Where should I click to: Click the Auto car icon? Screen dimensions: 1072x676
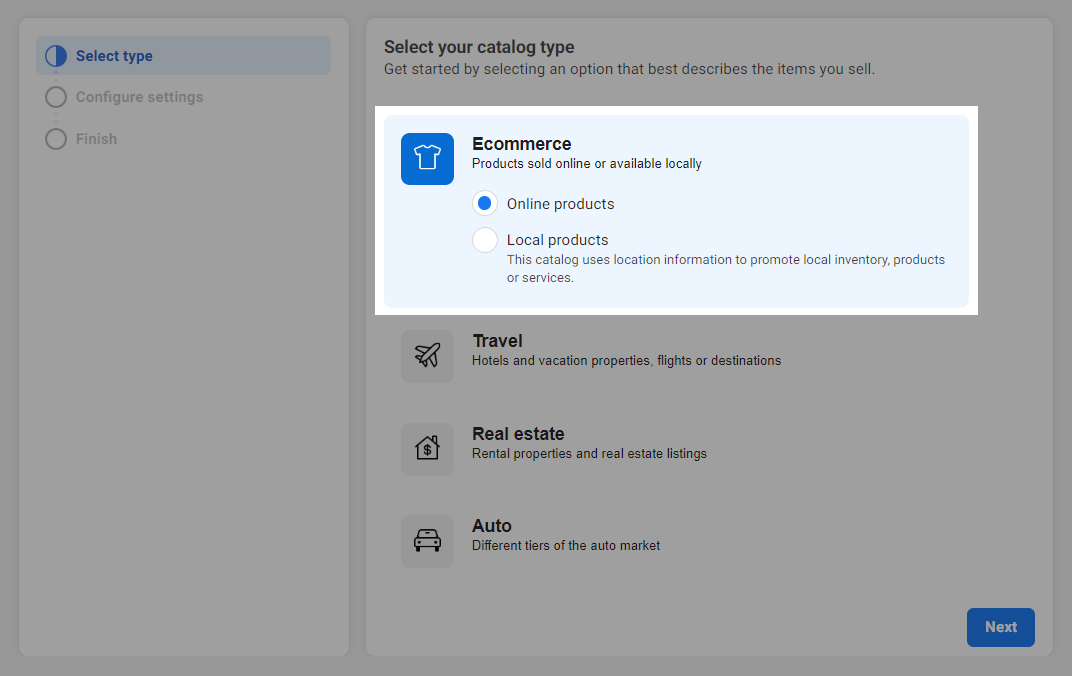click(427, 541)
